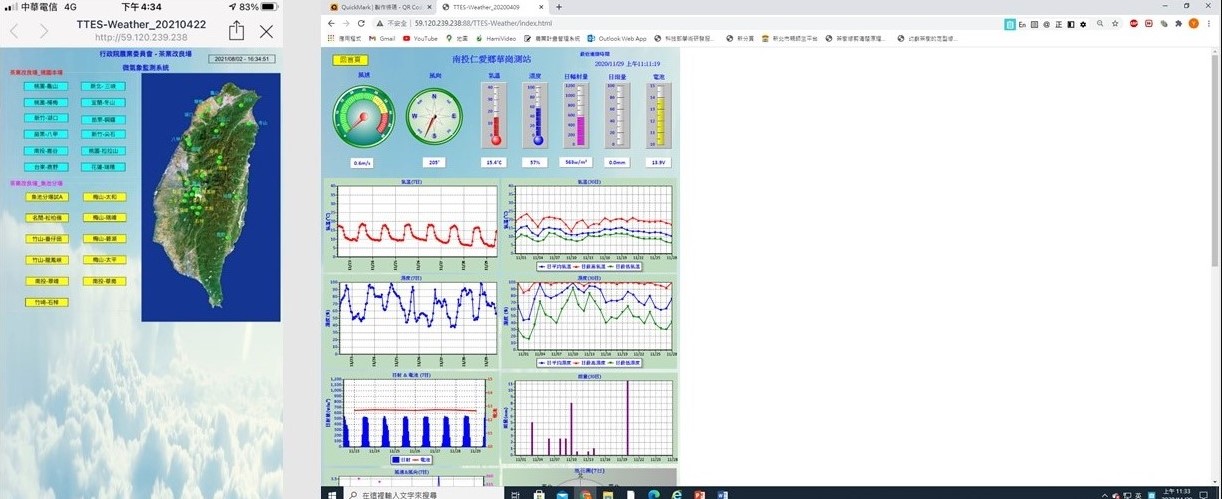Click the magenta solar radiation gauge

[x=577, y=114]
